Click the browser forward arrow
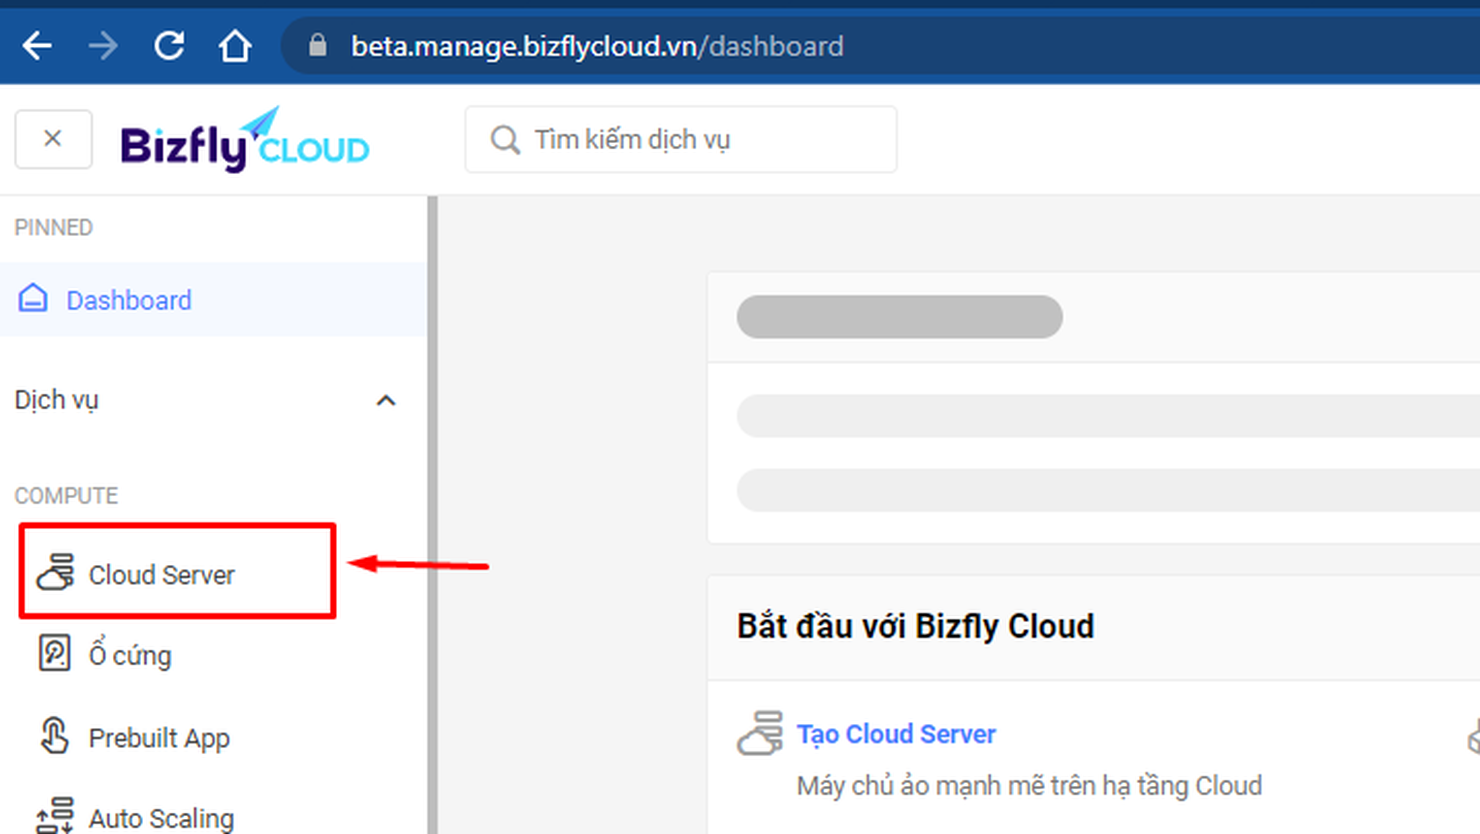Screen dimensions: 1480x834 click(103, 46)
